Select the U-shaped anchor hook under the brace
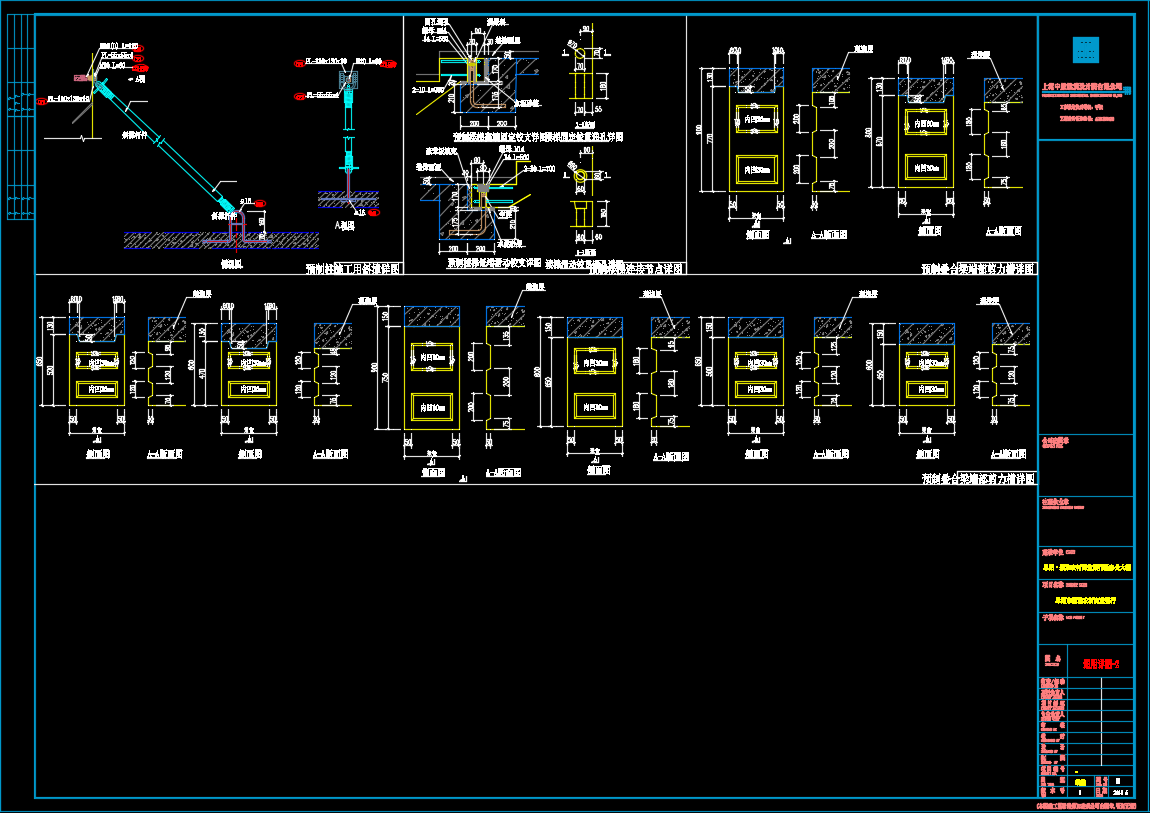The image size is (1150, 813). pos(236,227)
